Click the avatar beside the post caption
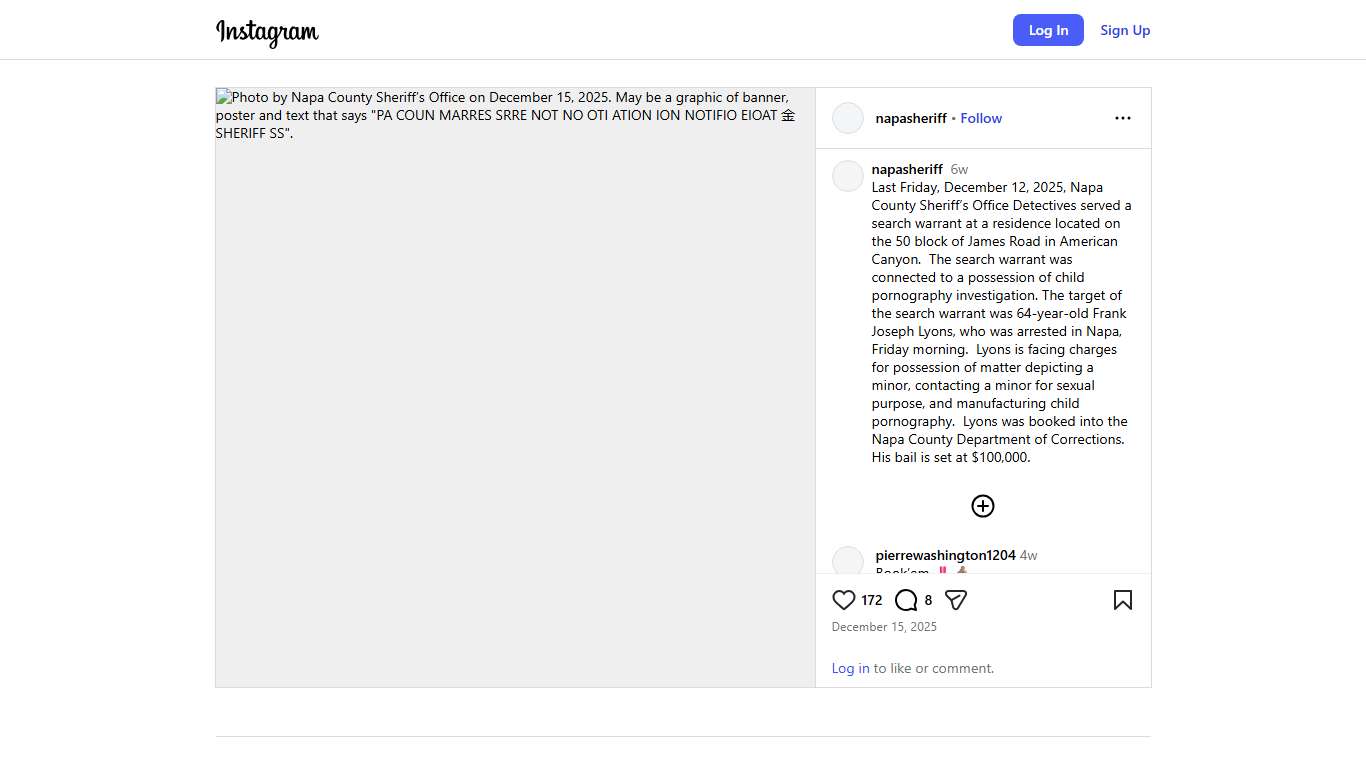 click(848, 176)
